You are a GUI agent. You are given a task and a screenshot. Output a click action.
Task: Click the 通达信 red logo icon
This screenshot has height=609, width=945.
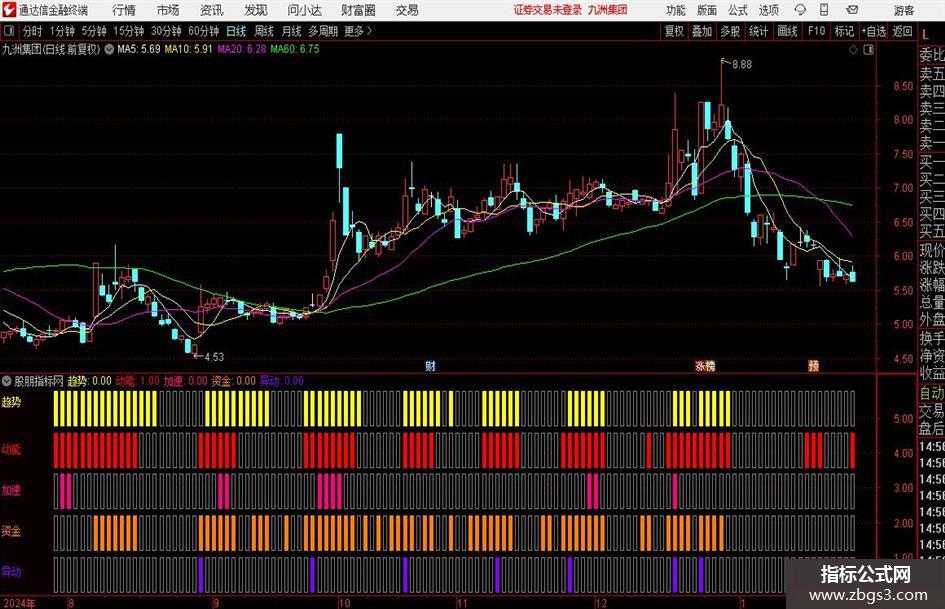coord(9,10)
